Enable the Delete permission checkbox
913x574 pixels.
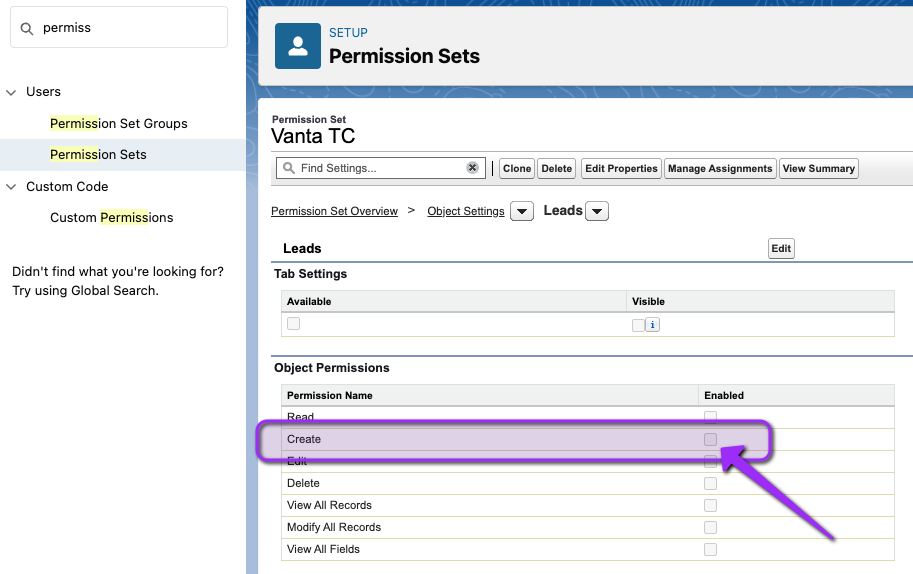pyautogui.click(x=710, y=483)
